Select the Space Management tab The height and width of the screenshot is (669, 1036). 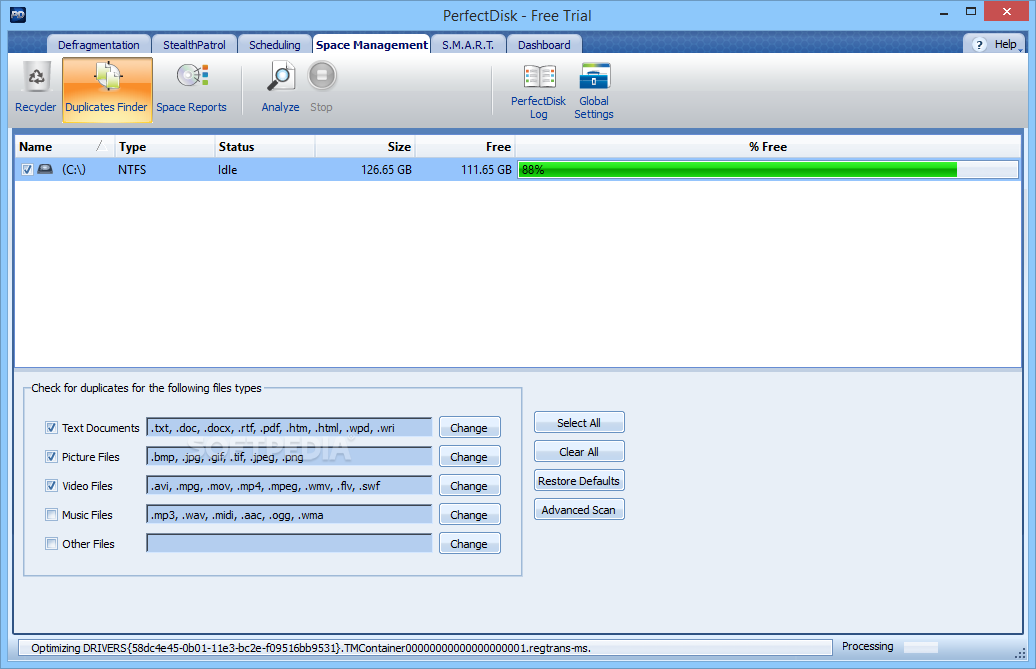371,45
